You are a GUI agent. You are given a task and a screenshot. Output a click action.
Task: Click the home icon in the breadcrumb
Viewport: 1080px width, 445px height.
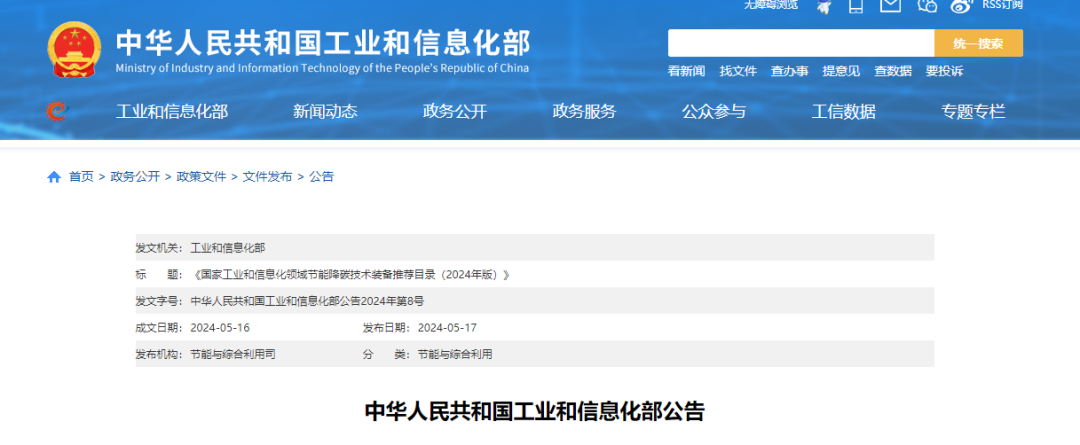click(54, 177)
